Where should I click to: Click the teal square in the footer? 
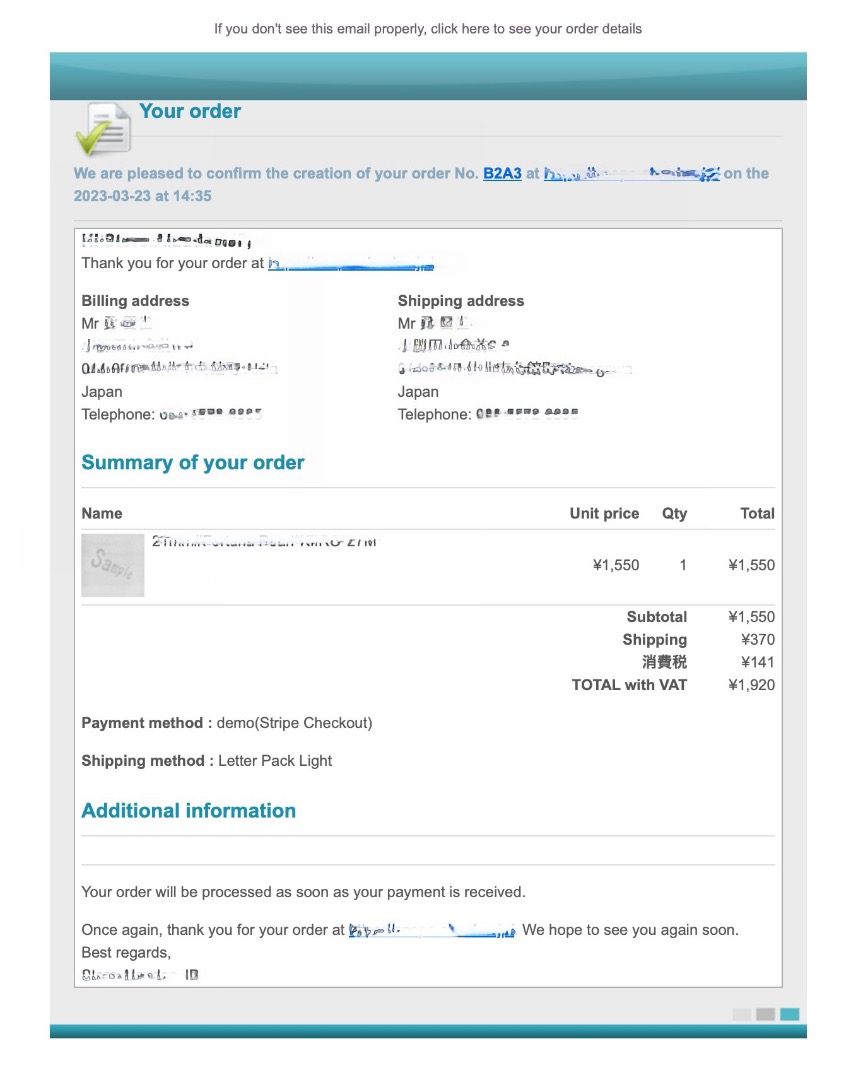(789, 1014)
